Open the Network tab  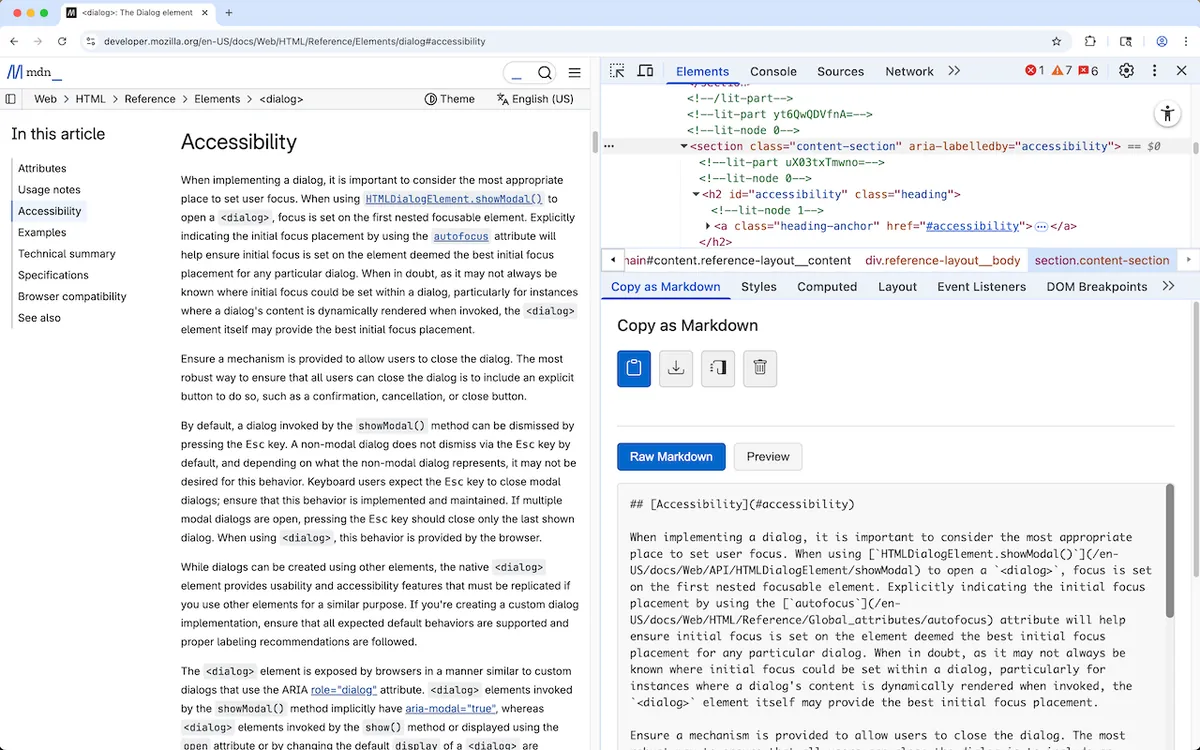coord(909,71)
